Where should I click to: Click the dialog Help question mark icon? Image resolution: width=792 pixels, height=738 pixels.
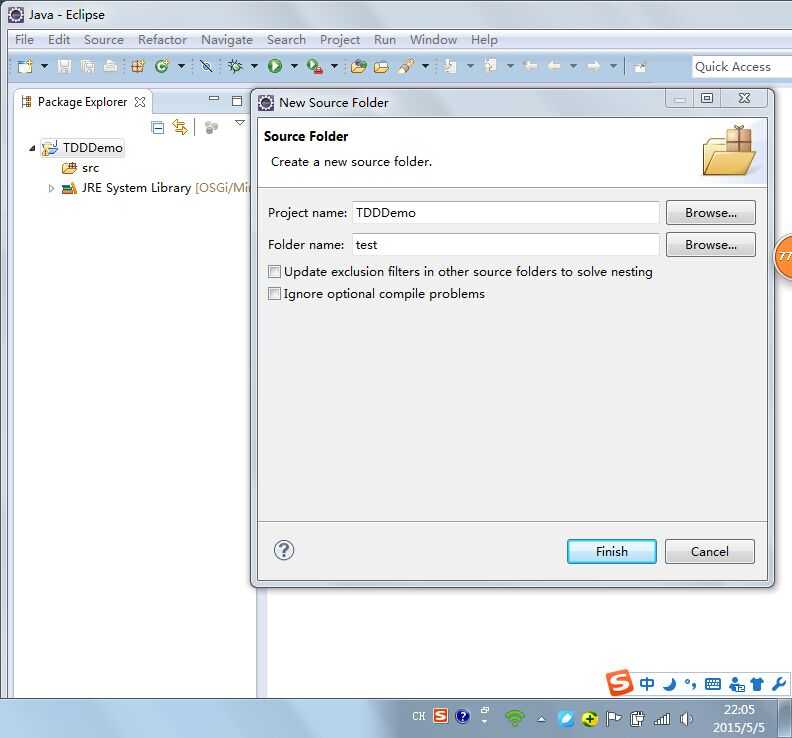tap(284, 550)
